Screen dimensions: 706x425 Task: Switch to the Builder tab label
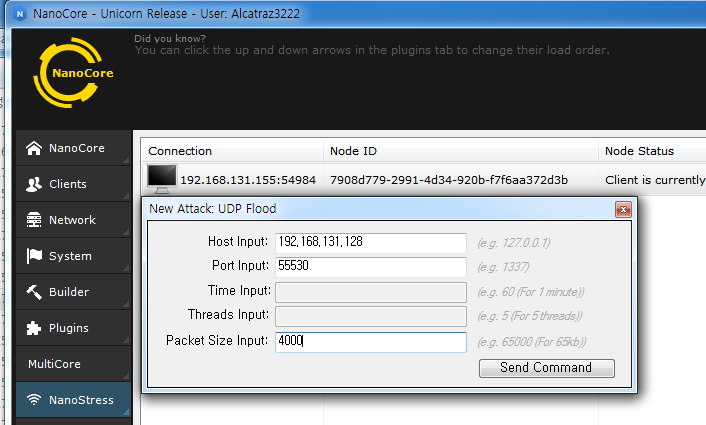coord(69,292)
